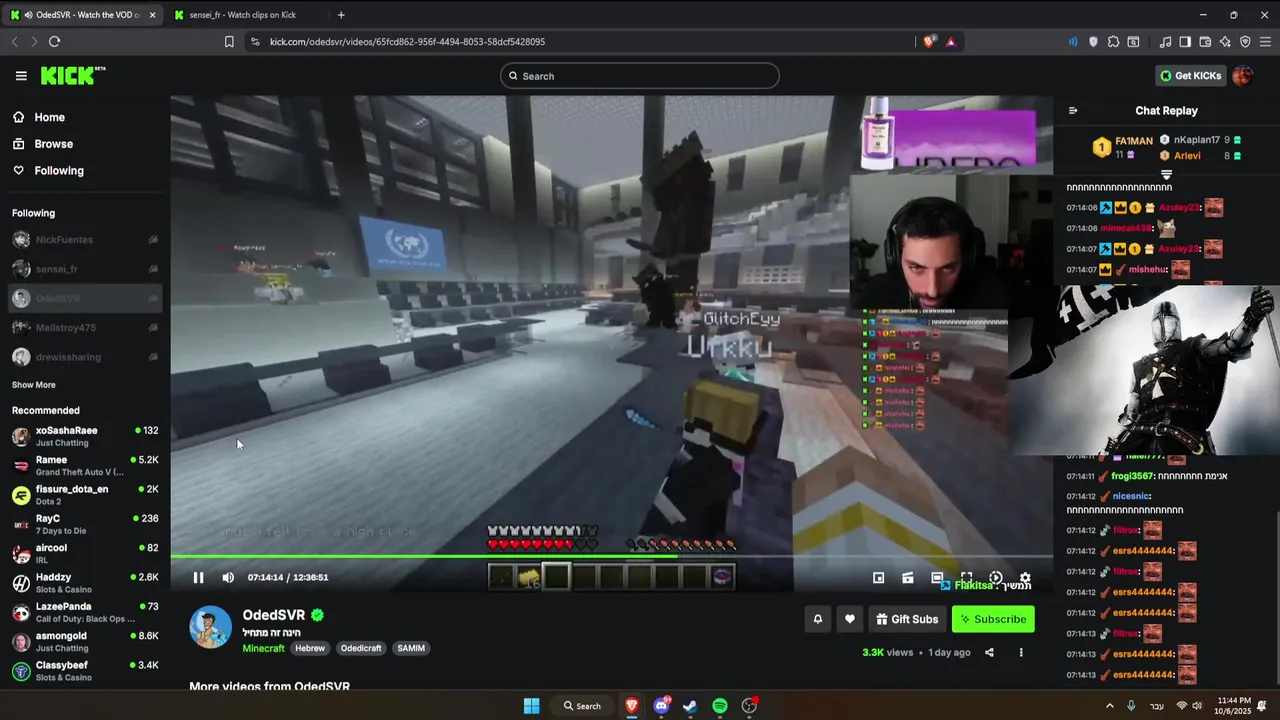Follow channel with heart button

(849, 619)
